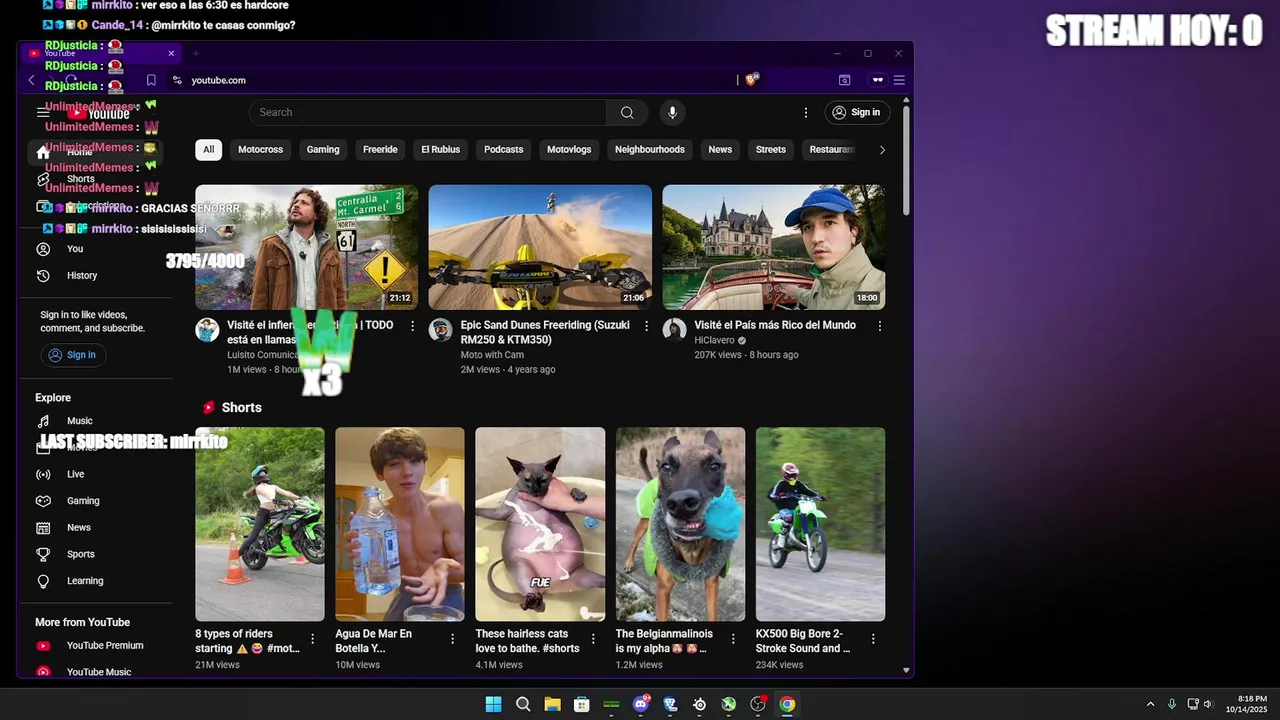The width and height of the screenshot is (1280, 720).
Task: Open the Brave VPN glasses icon
Action: pyautogui.click(x=877, y=80)
